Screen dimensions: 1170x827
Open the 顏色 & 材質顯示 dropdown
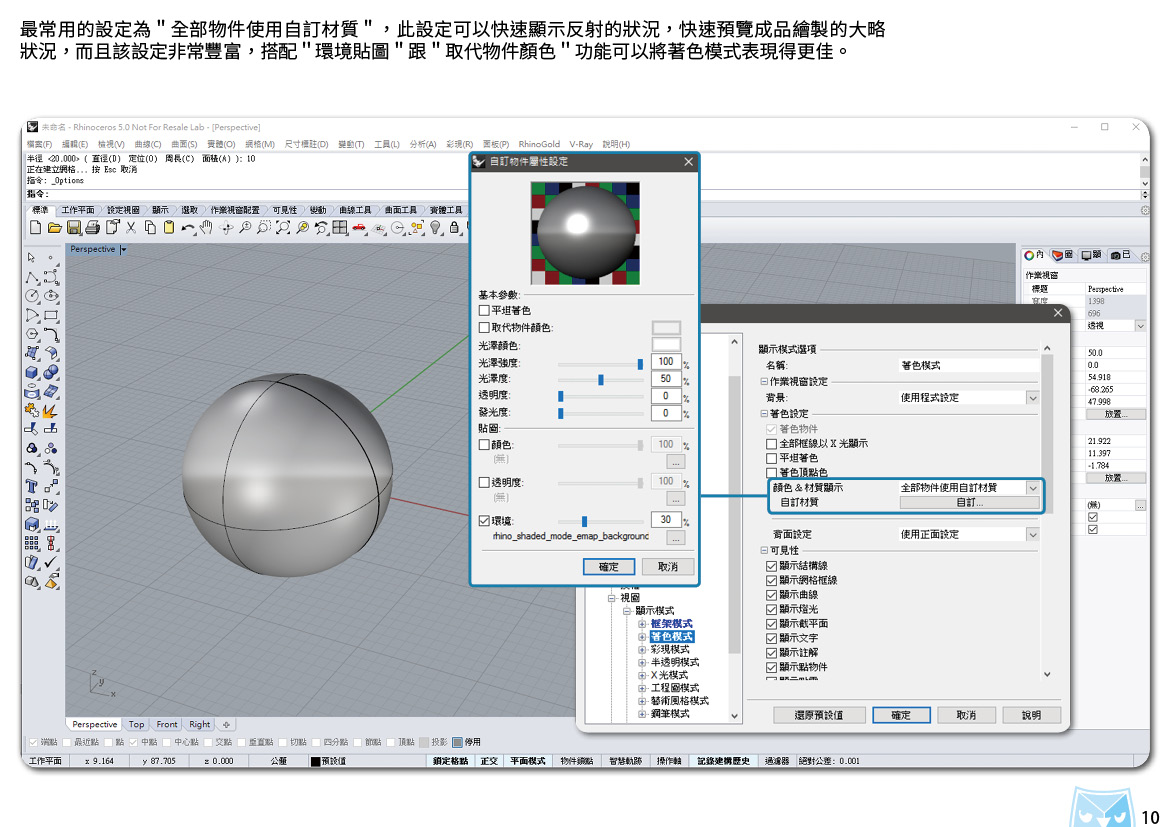click(1033, 487)
